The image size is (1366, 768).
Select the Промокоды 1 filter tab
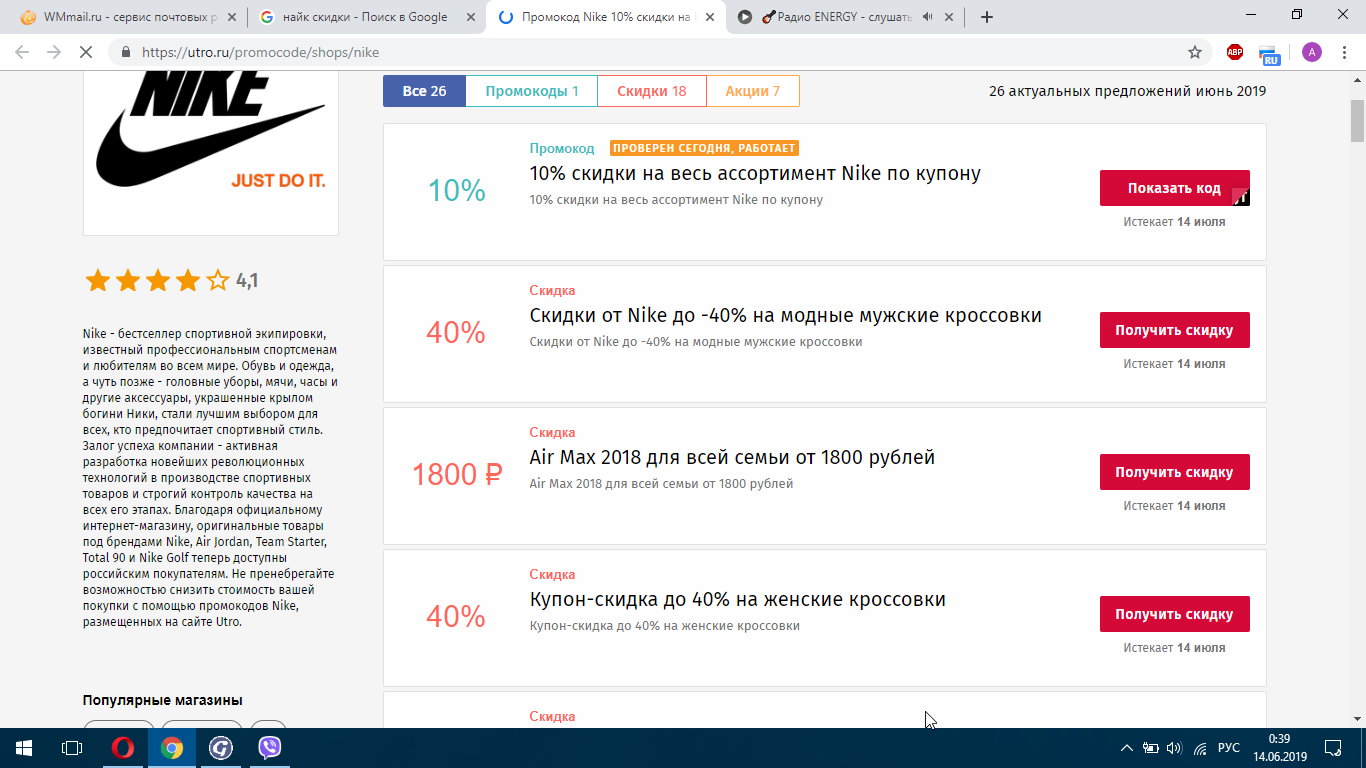point(532,91)
